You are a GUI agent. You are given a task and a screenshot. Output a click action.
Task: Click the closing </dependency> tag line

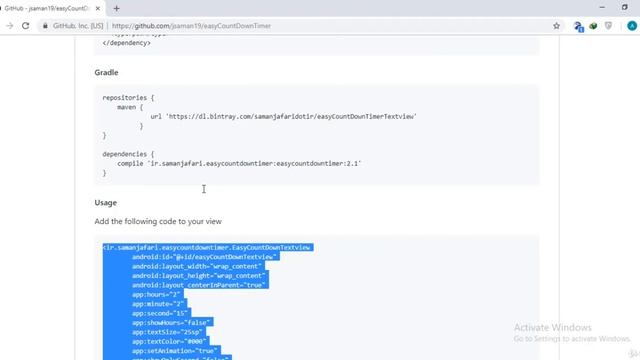click(x=127, y=43)
